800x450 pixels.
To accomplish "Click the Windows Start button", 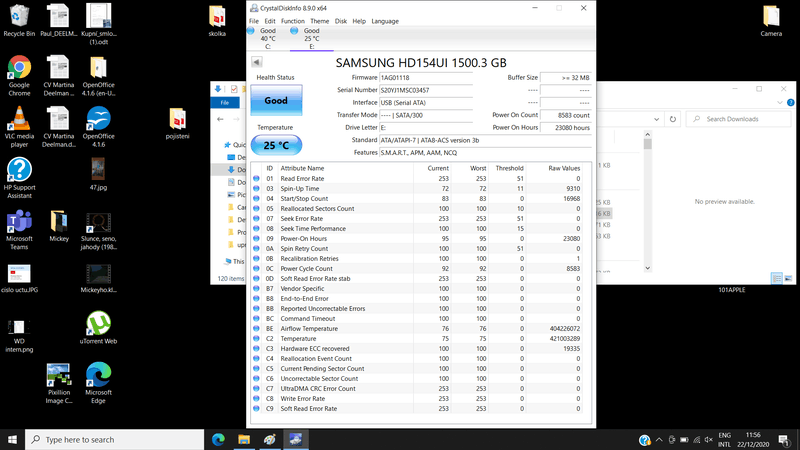I will pos(12,440).
